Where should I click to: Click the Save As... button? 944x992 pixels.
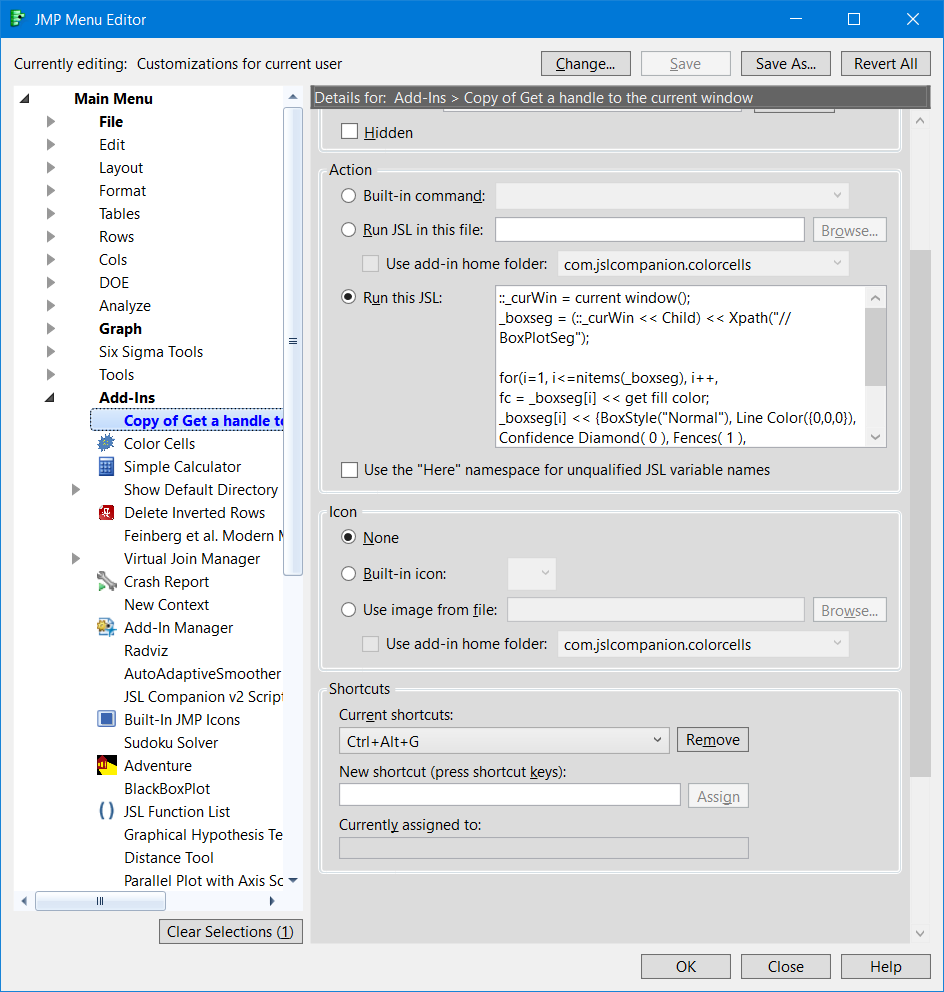786,64
